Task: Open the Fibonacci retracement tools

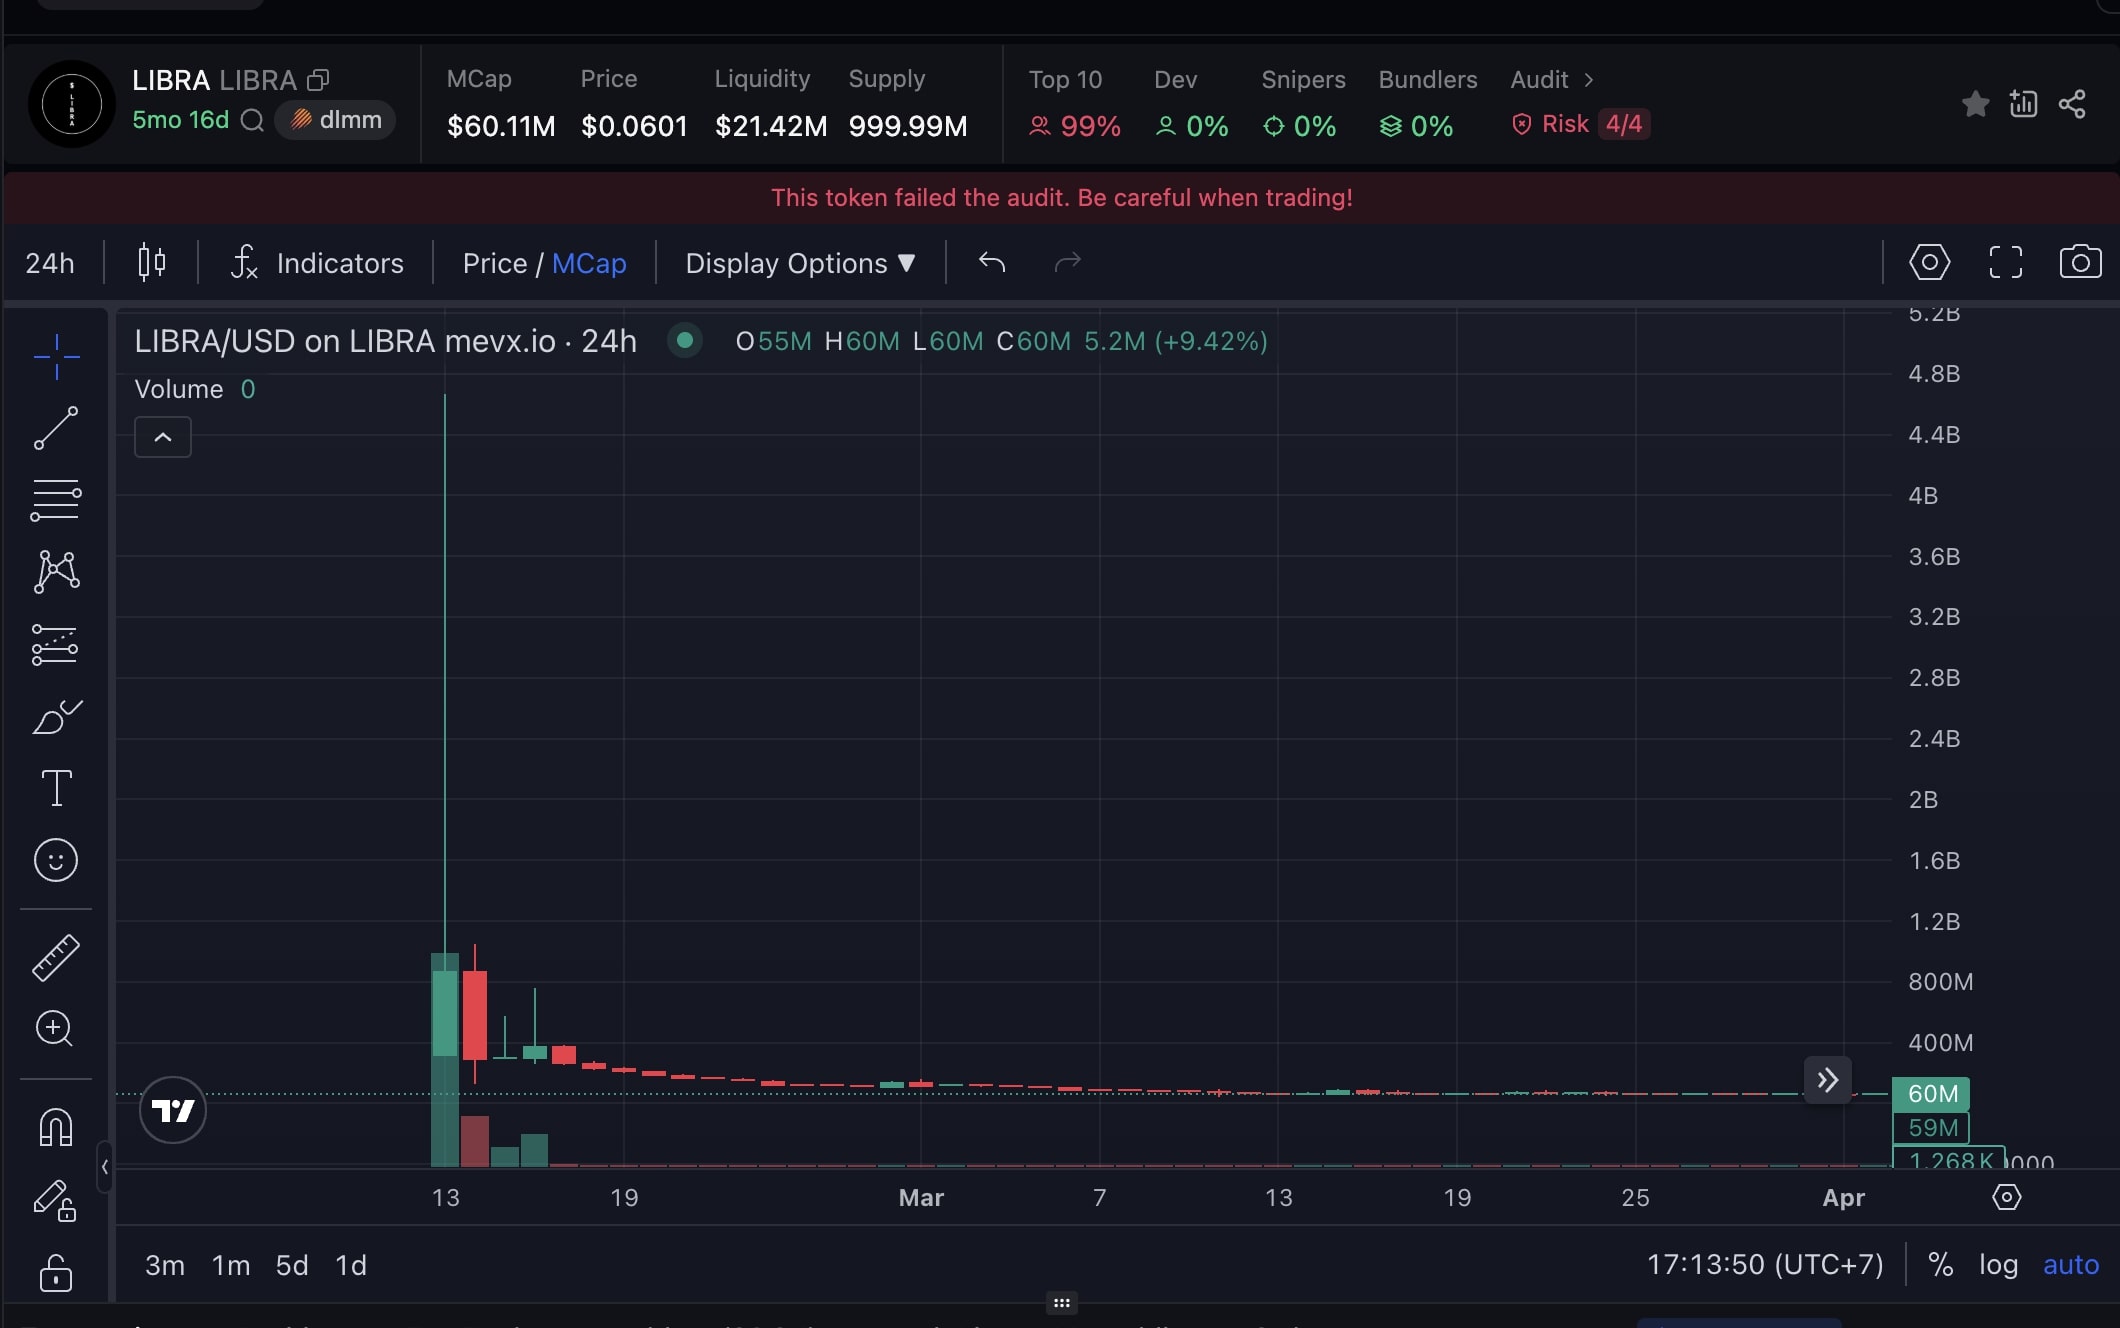Action: click(x=56, y=500)
